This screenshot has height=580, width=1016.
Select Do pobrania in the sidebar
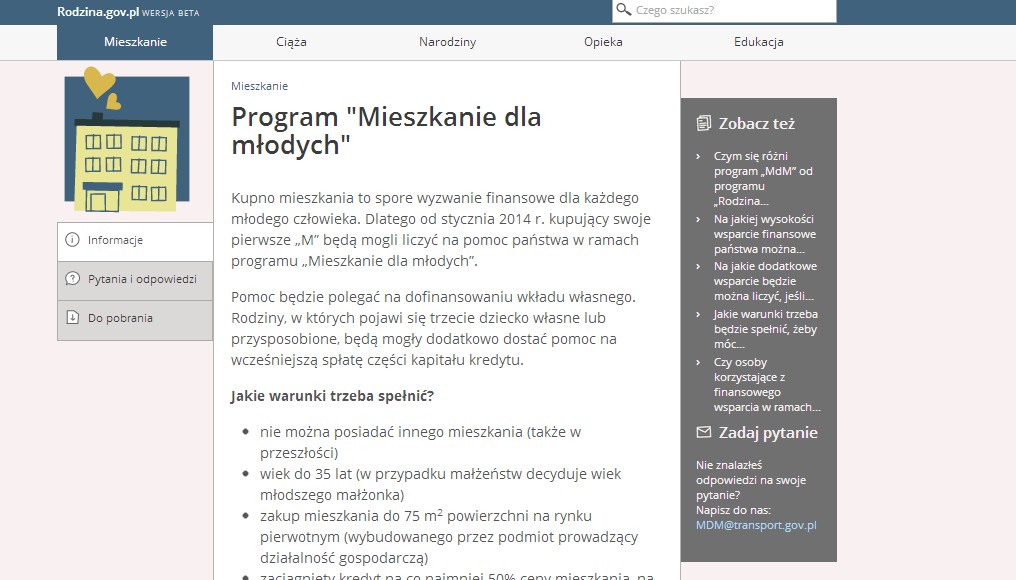120,318
